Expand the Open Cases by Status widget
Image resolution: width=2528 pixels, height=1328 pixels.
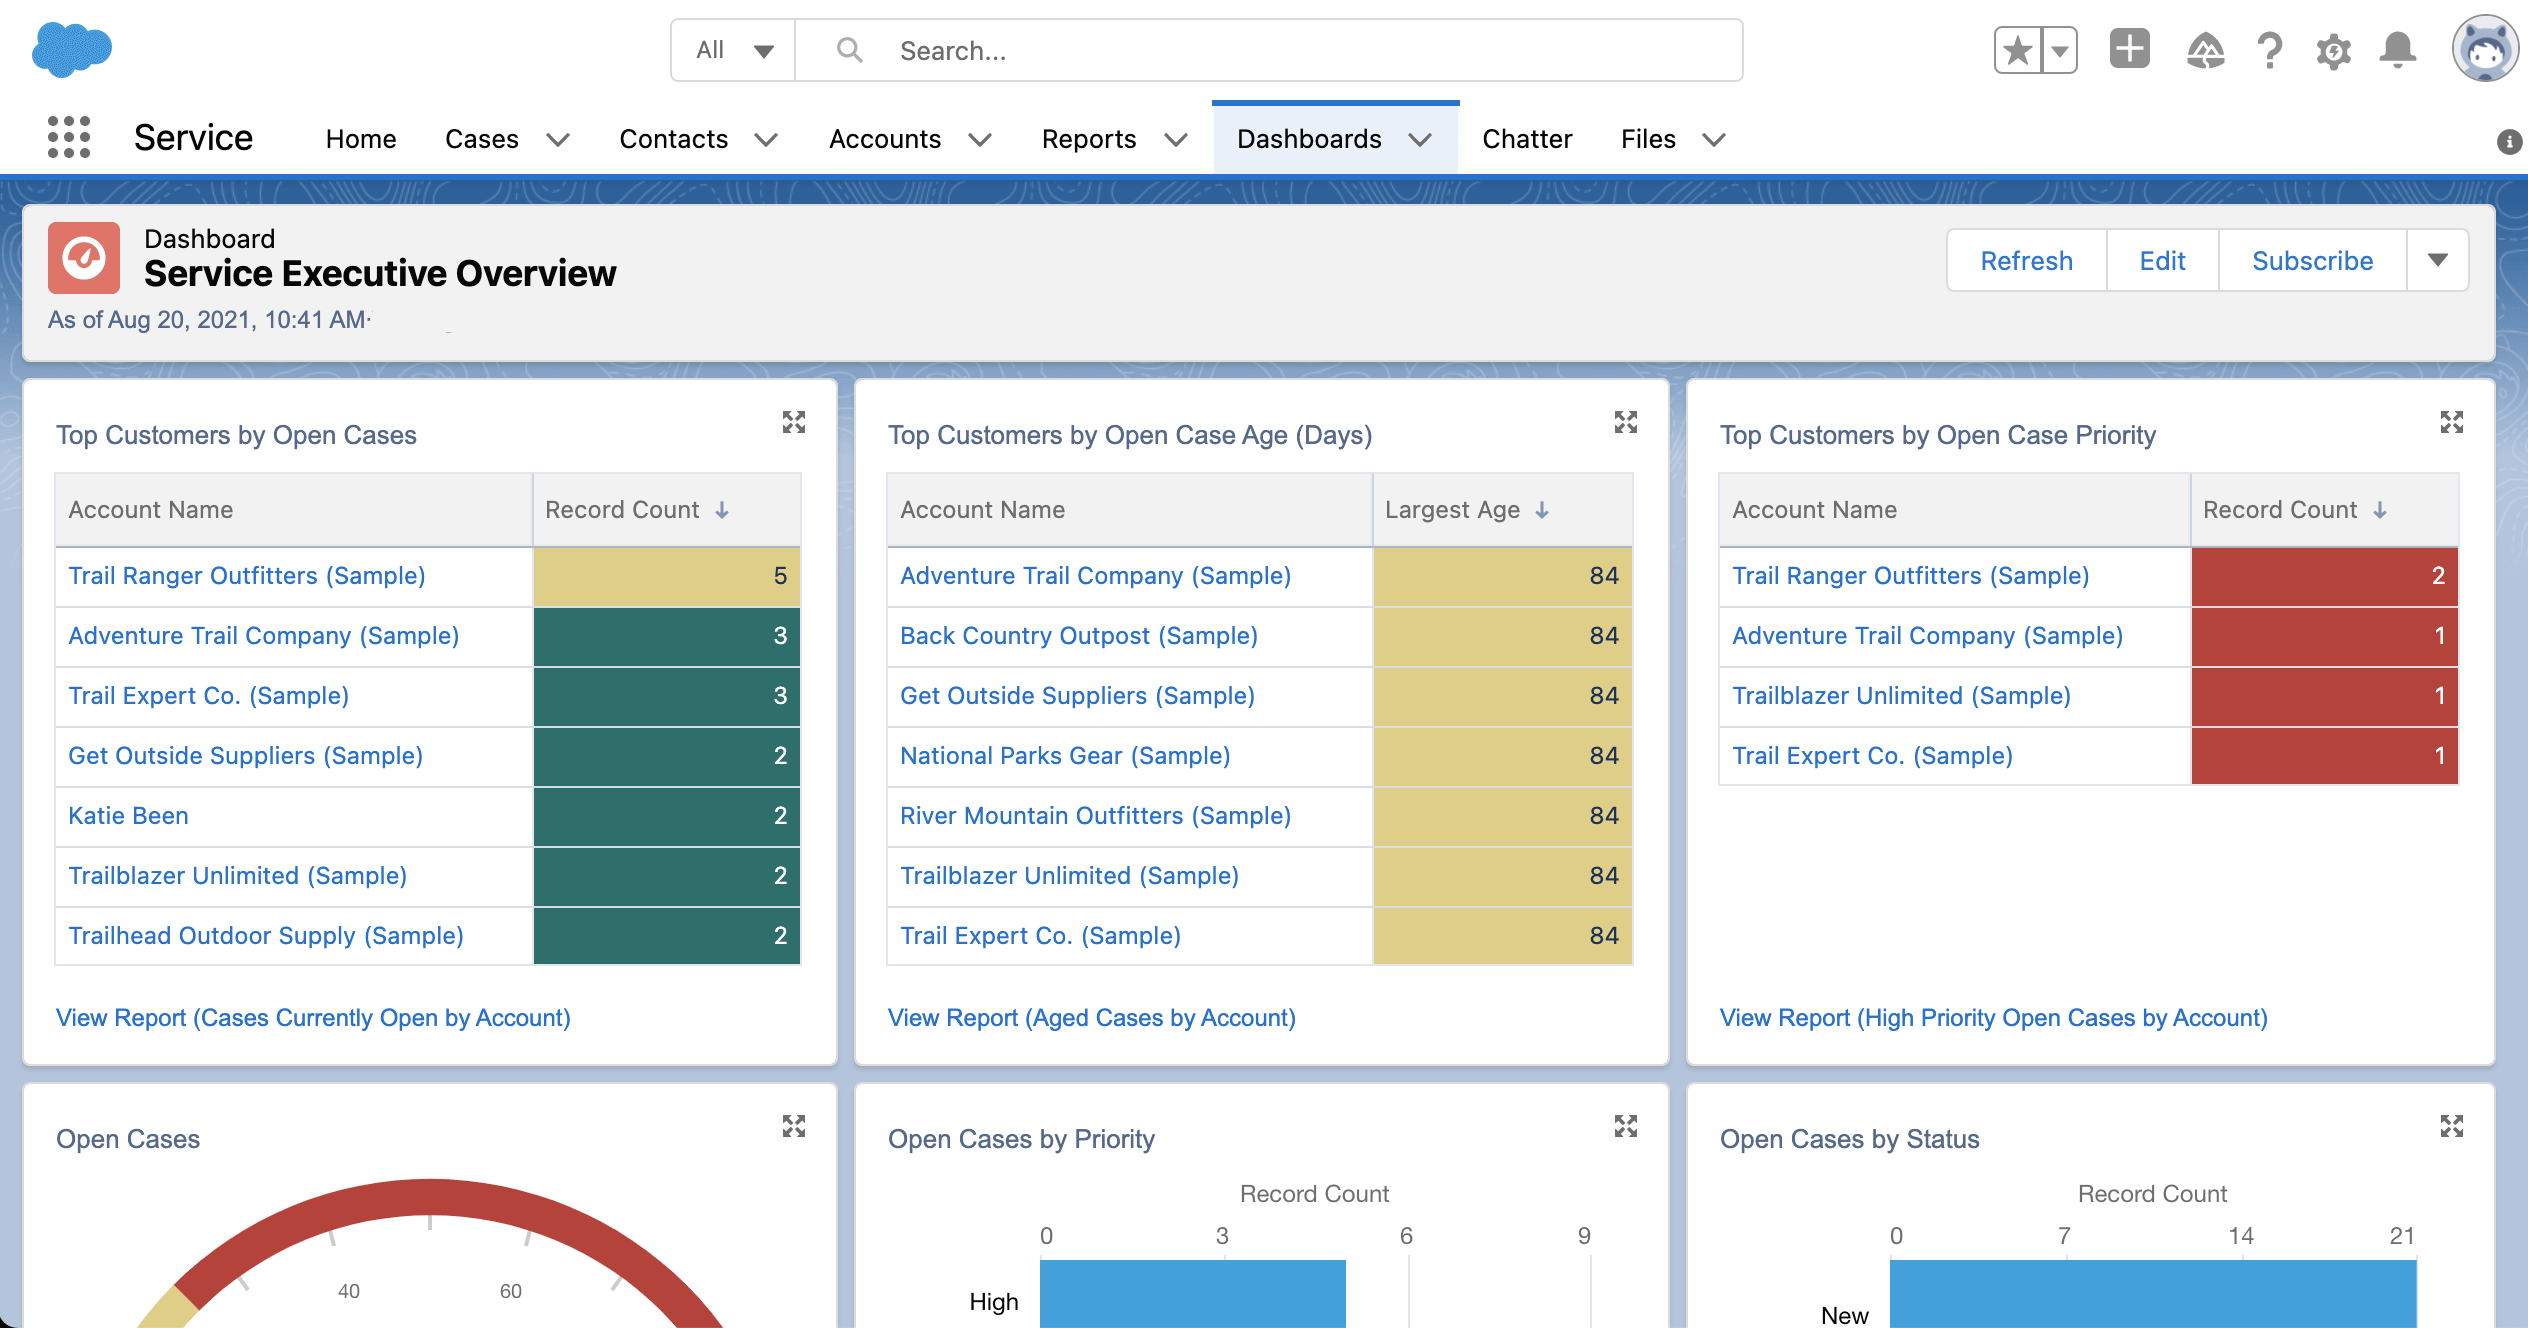click(x=2451, y=1126)
